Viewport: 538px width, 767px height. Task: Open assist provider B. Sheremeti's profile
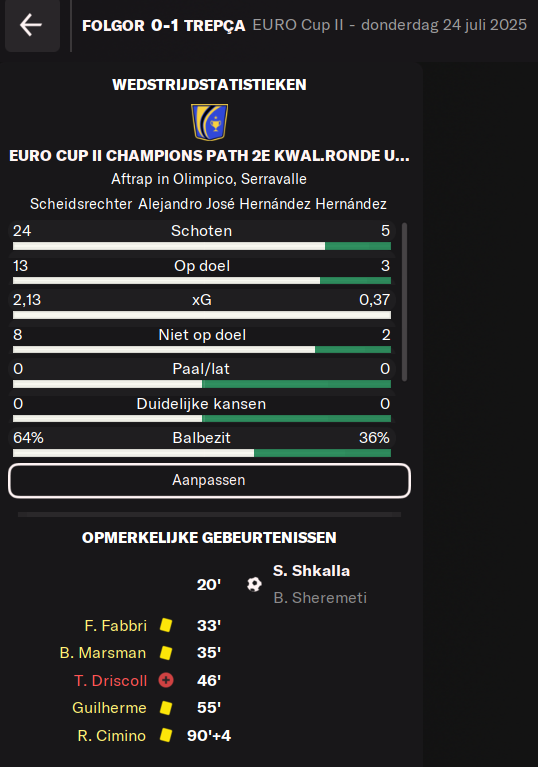pyautogui.click(x=320, y=598)
